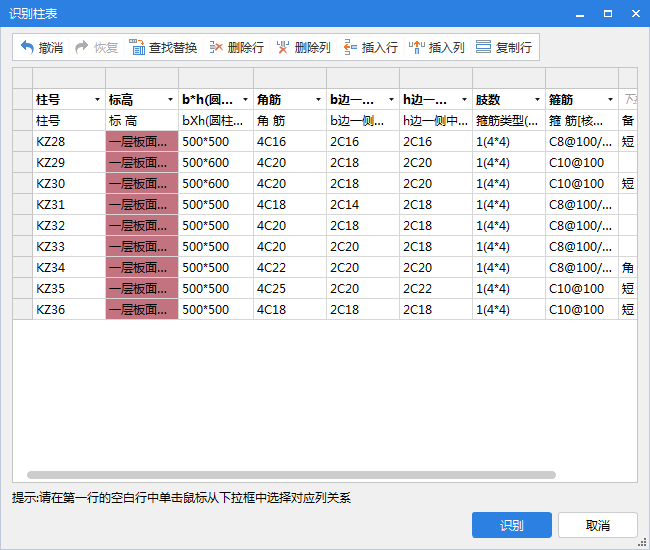Close the 识别柱表 dialog window
Image resolution: width=650 pixels, height=550 pixels.
pos(635,14)
